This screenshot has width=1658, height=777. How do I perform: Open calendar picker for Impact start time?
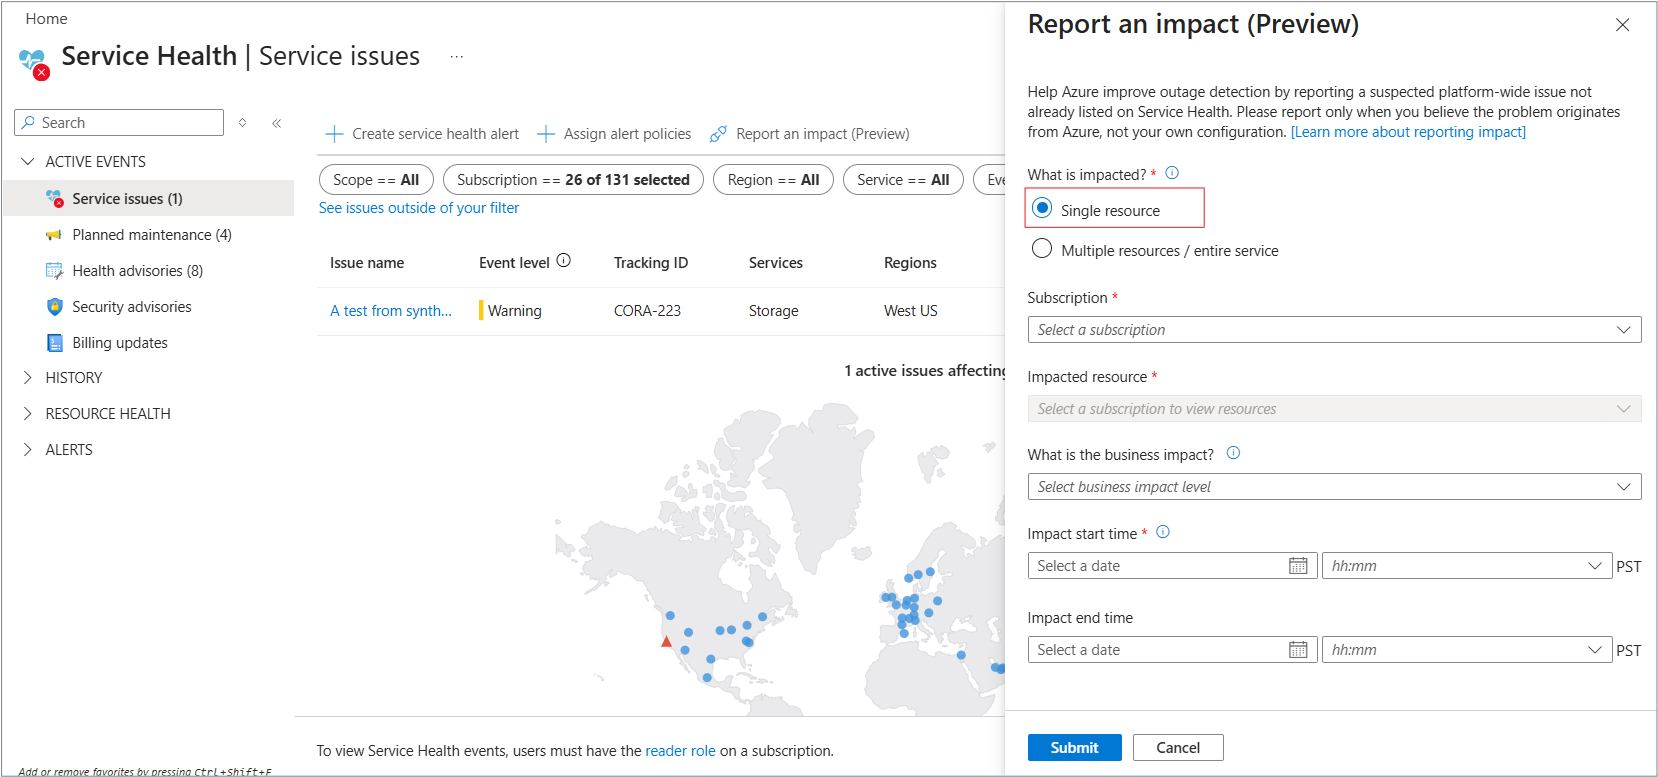(x=1298, y=566)
